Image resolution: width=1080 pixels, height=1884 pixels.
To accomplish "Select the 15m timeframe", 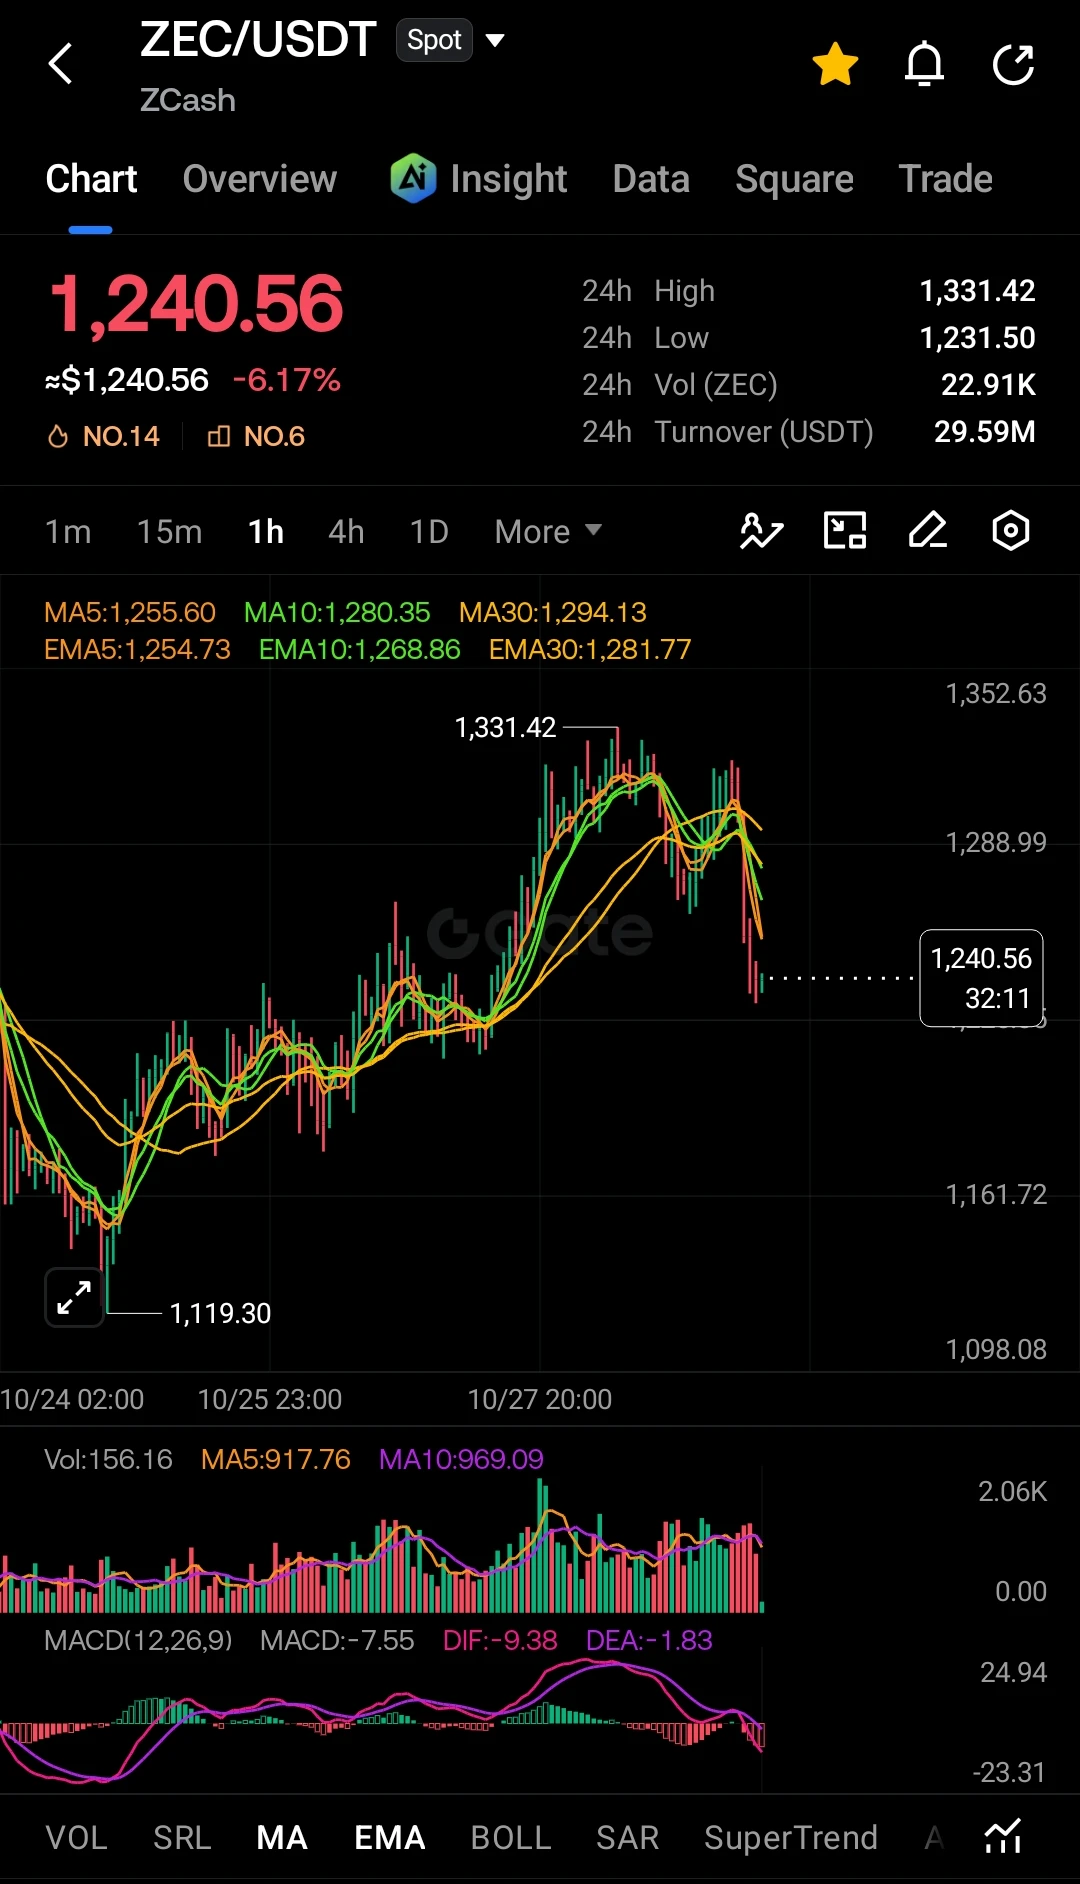I will click(170, 531).
